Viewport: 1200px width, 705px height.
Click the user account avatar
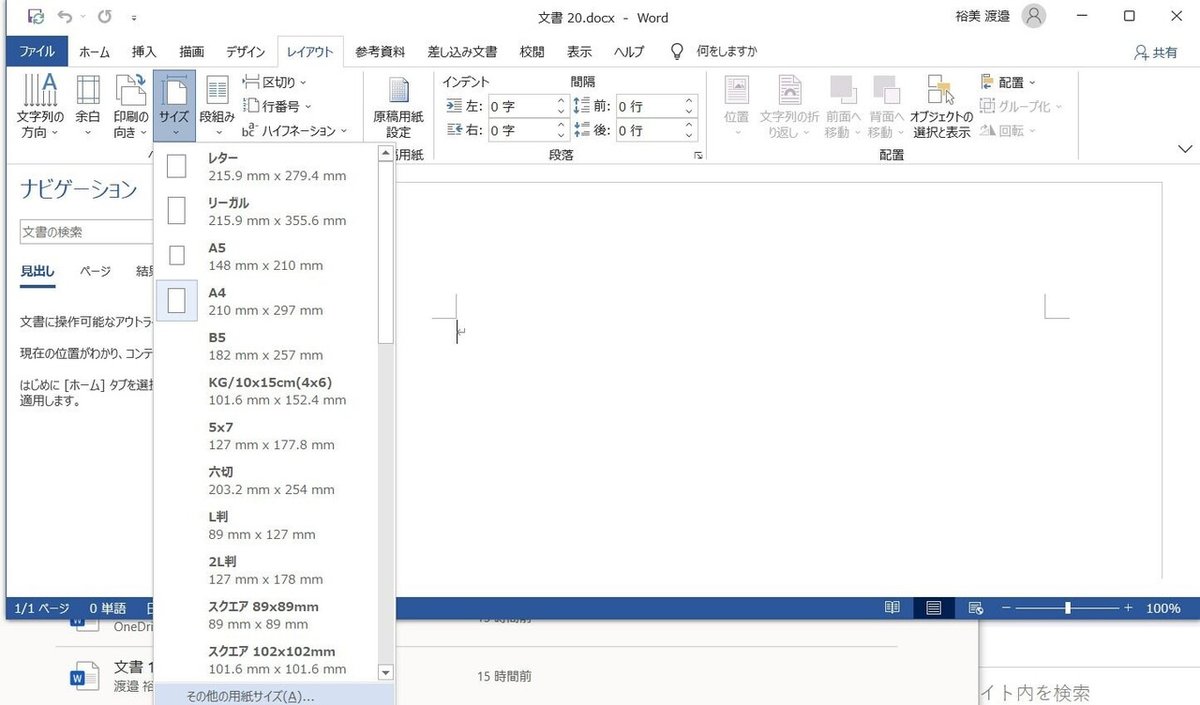[1035, 16]
